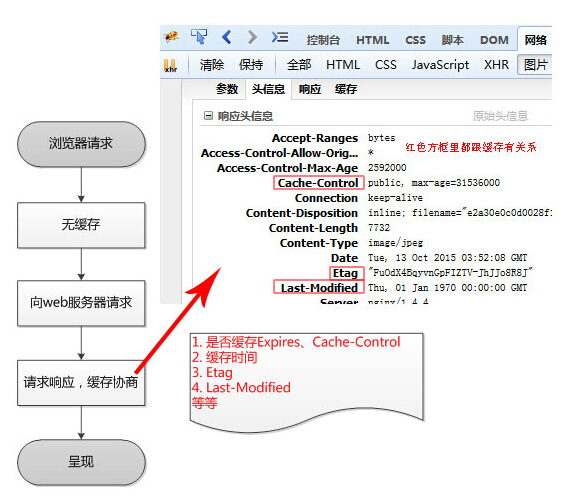
Task: Click the Cache-Control header name
Action: 318,183
